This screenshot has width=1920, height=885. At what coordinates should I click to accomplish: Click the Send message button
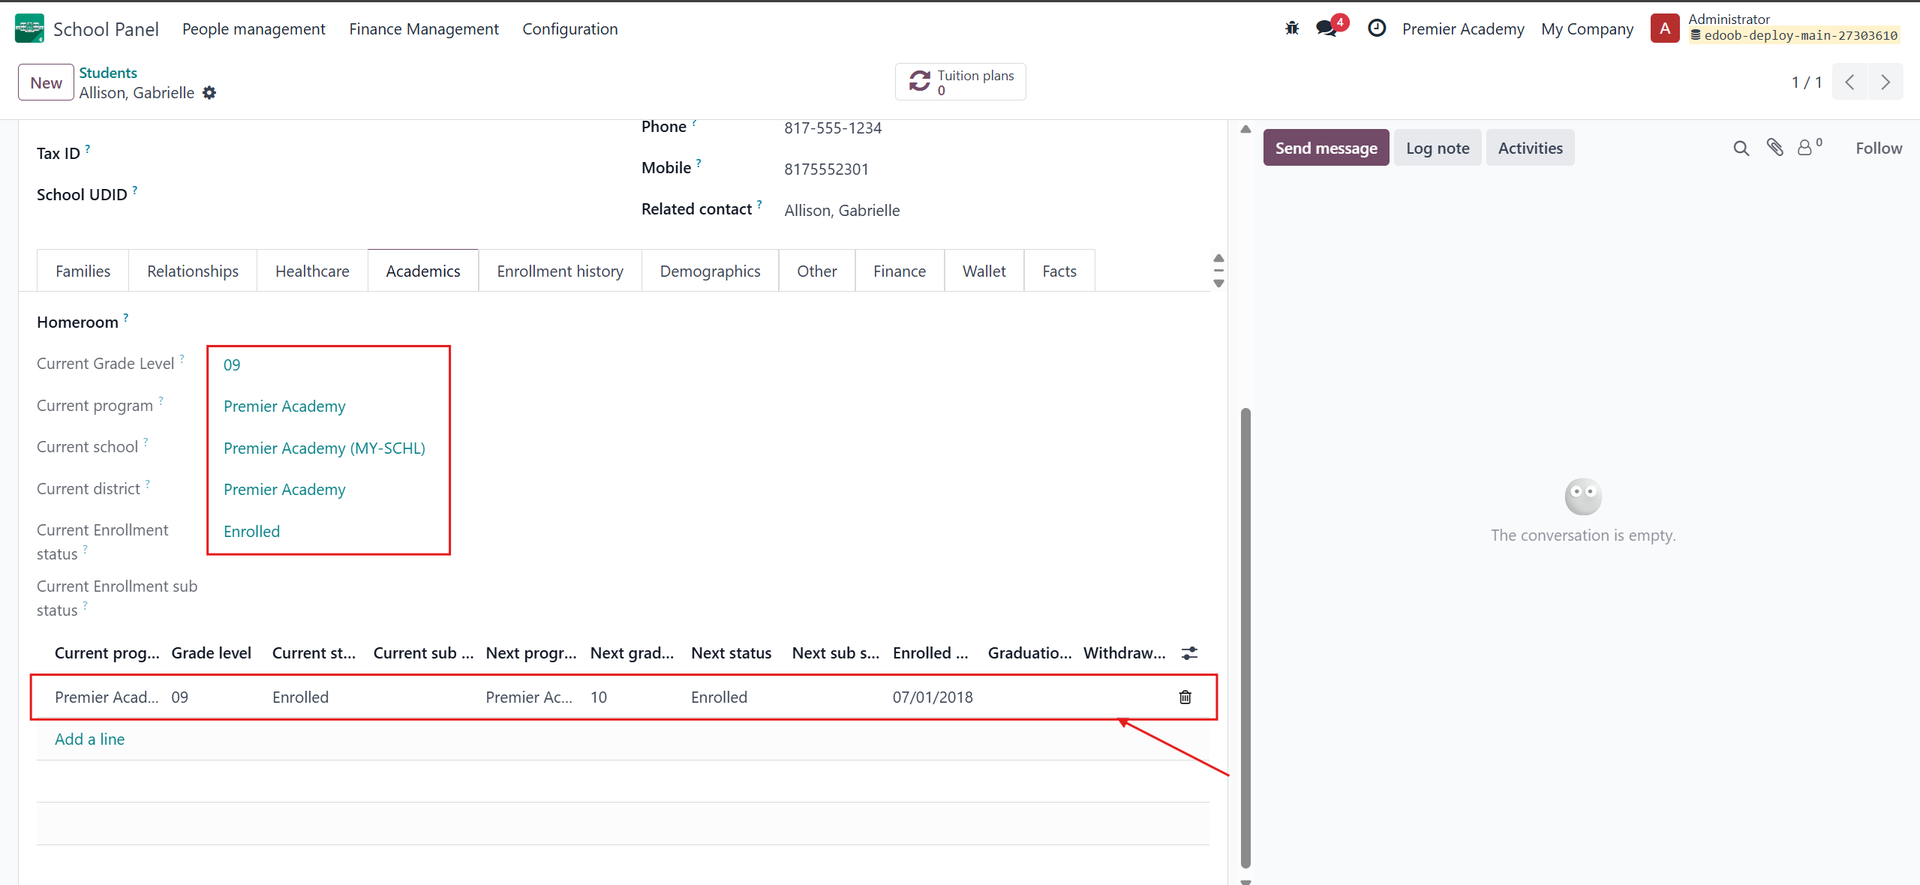1326,148
